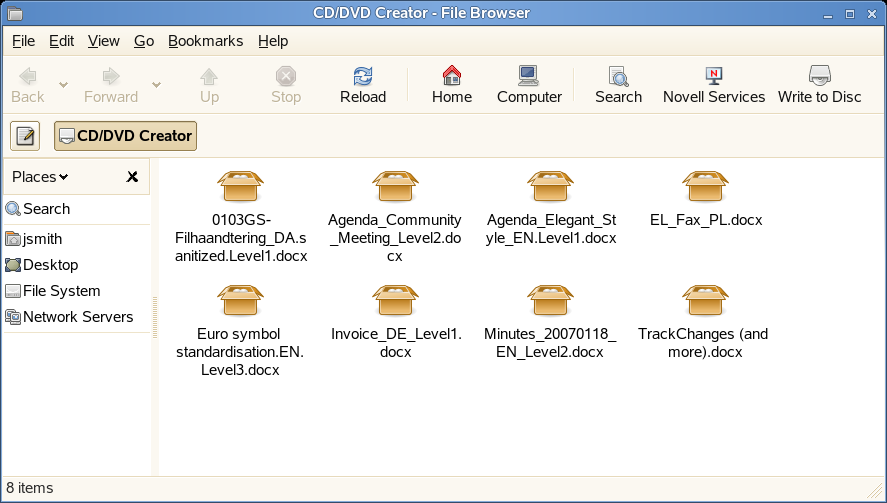887x503 pixels.
Task: Click the Minutes_20070118_EN_Level2.docx name label
Action: (x=550, y=343)
